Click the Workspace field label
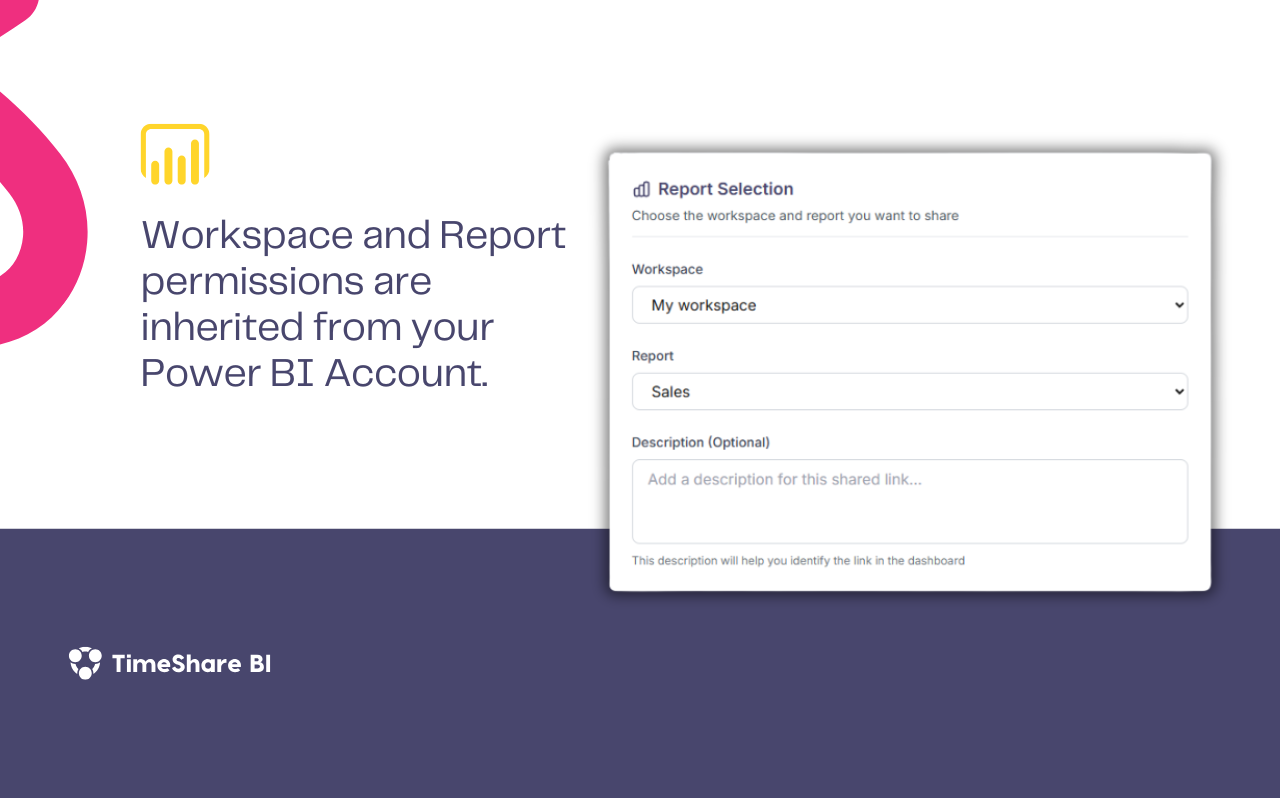 point(667,269)
